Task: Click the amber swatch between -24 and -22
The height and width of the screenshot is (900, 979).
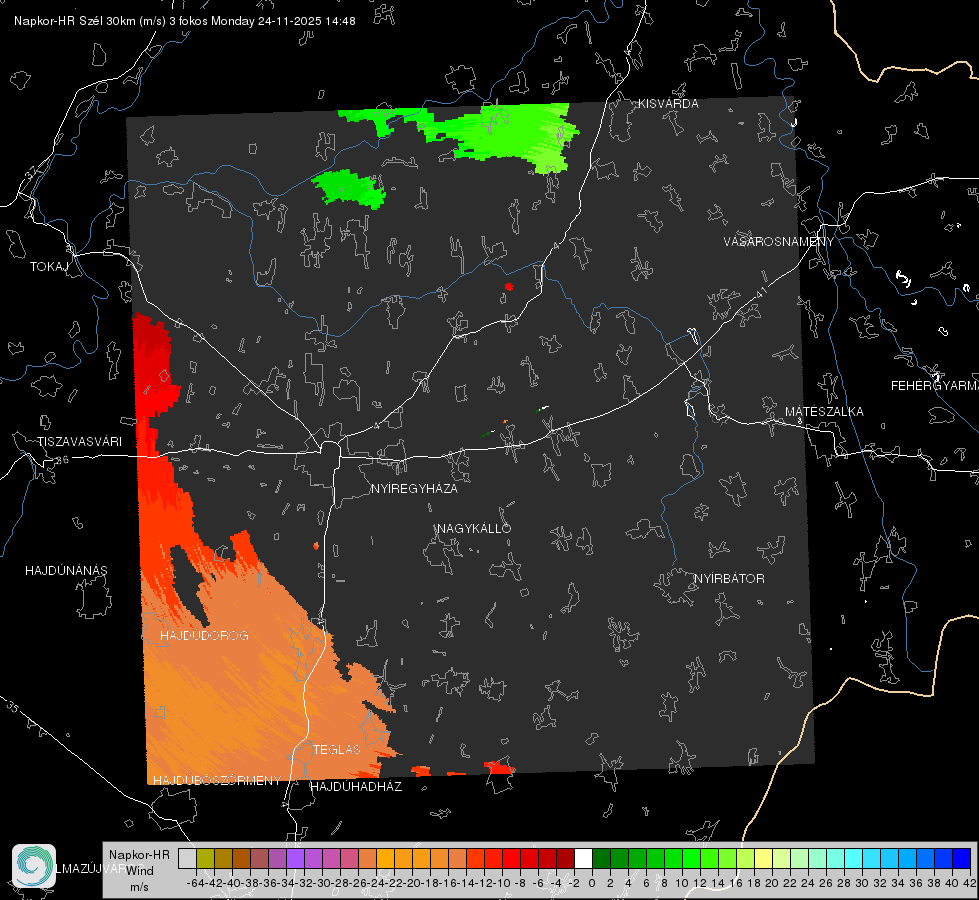Action: pos(385,858)
